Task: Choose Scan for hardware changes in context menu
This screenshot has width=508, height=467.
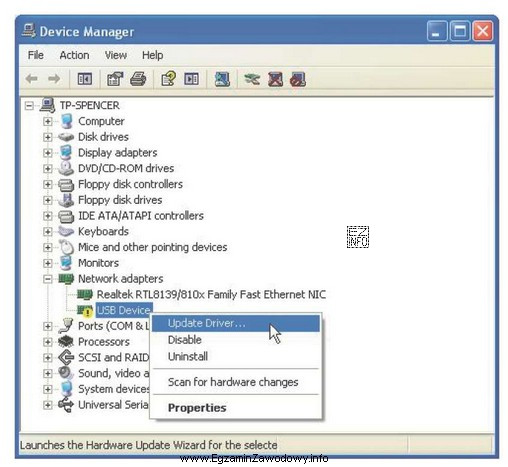Action: coord(236,382)
